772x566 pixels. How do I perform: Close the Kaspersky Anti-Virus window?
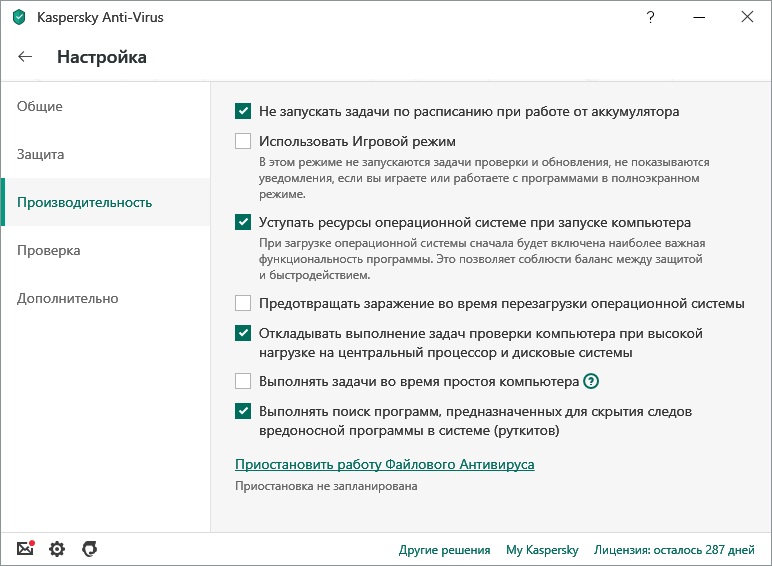(x=747, y=17)
